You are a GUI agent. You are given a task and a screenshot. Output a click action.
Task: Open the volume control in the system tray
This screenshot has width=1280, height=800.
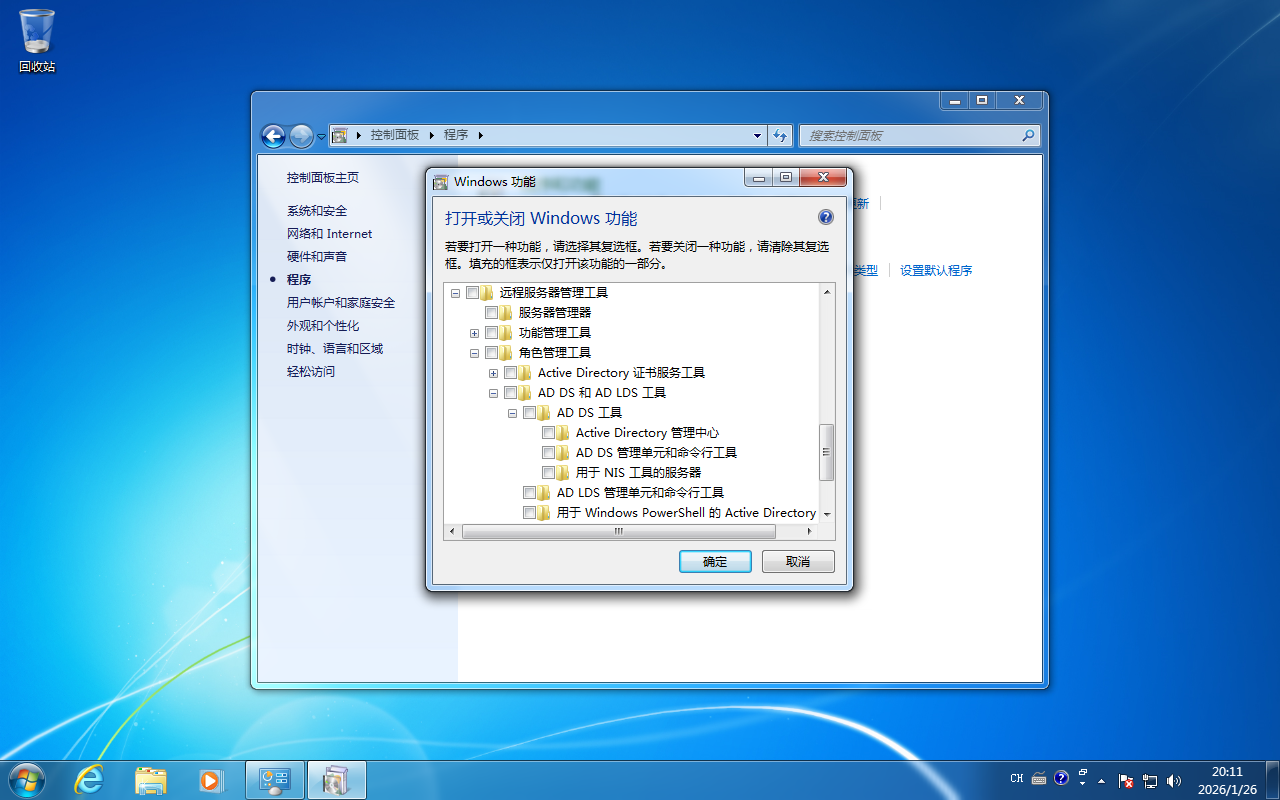click(x=1171, y=778)
